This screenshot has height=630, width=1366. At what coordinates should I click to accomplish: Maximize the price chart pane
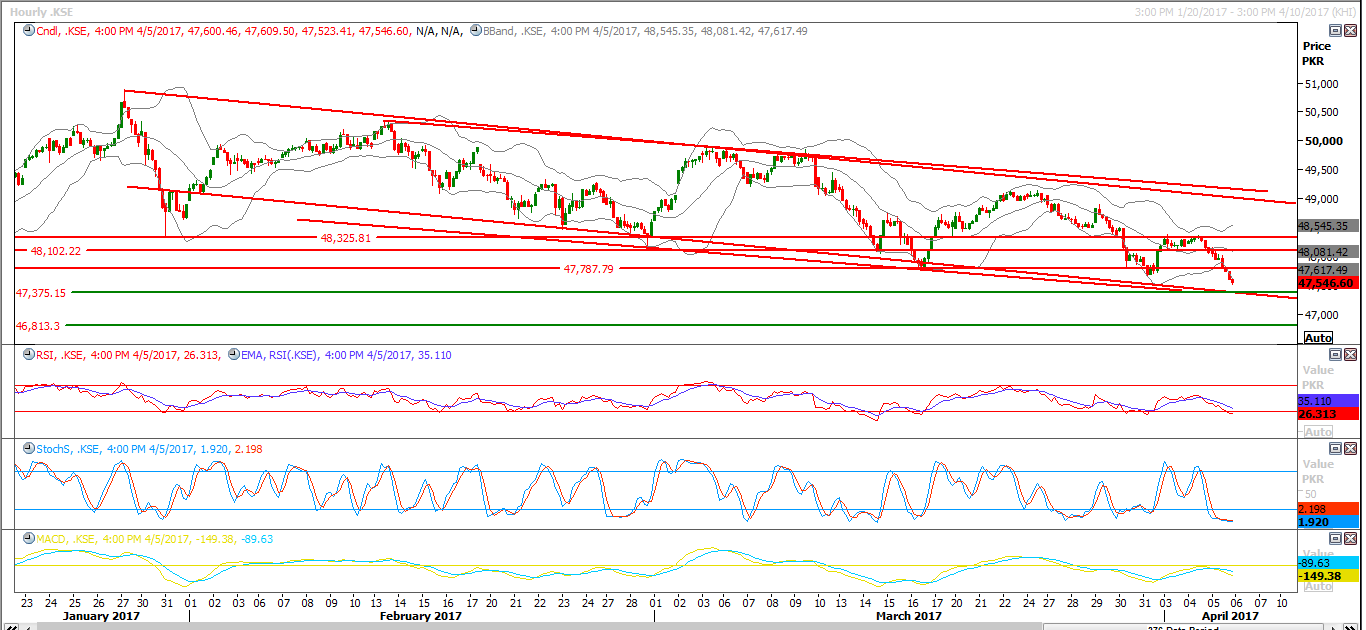click(x=1335, y=31)
